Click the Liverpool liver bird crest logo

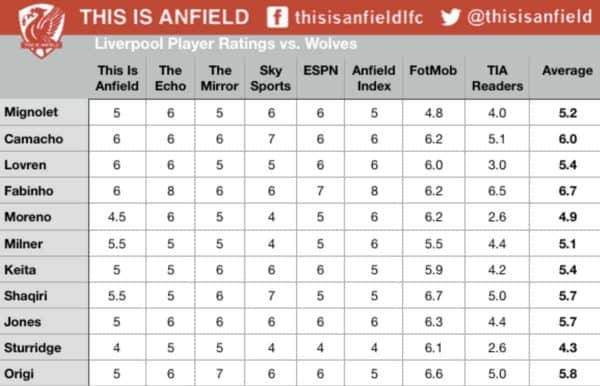tap(42, 31)
